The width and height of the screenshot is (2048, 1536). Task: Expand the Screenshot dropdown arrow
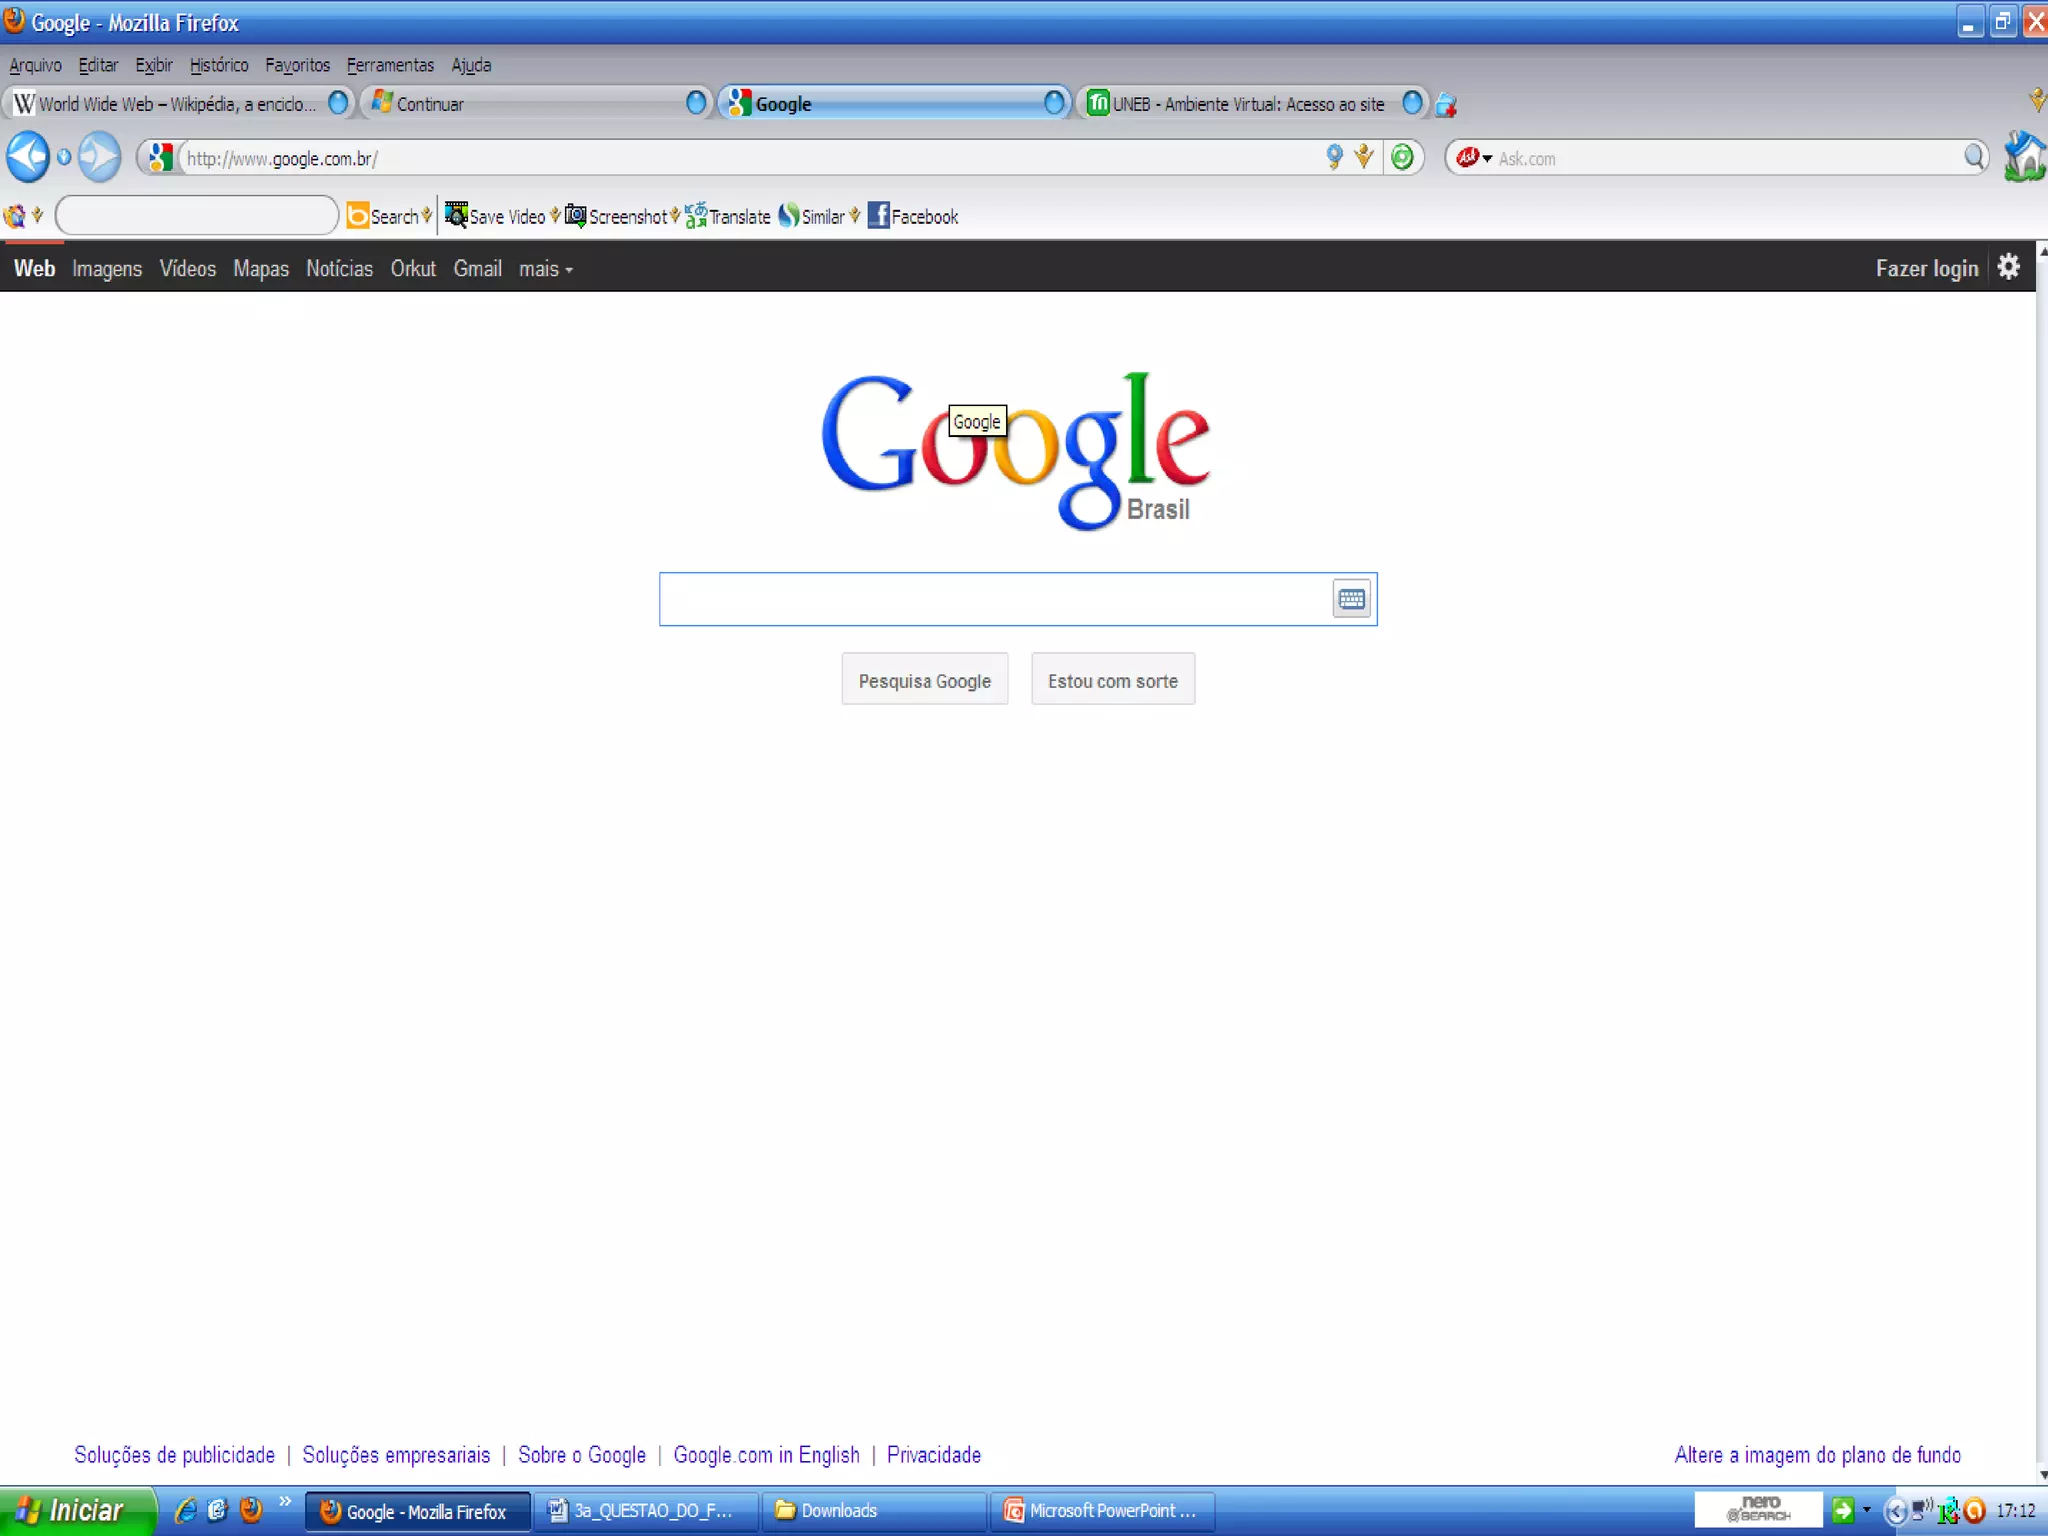(x=675, y=215)
